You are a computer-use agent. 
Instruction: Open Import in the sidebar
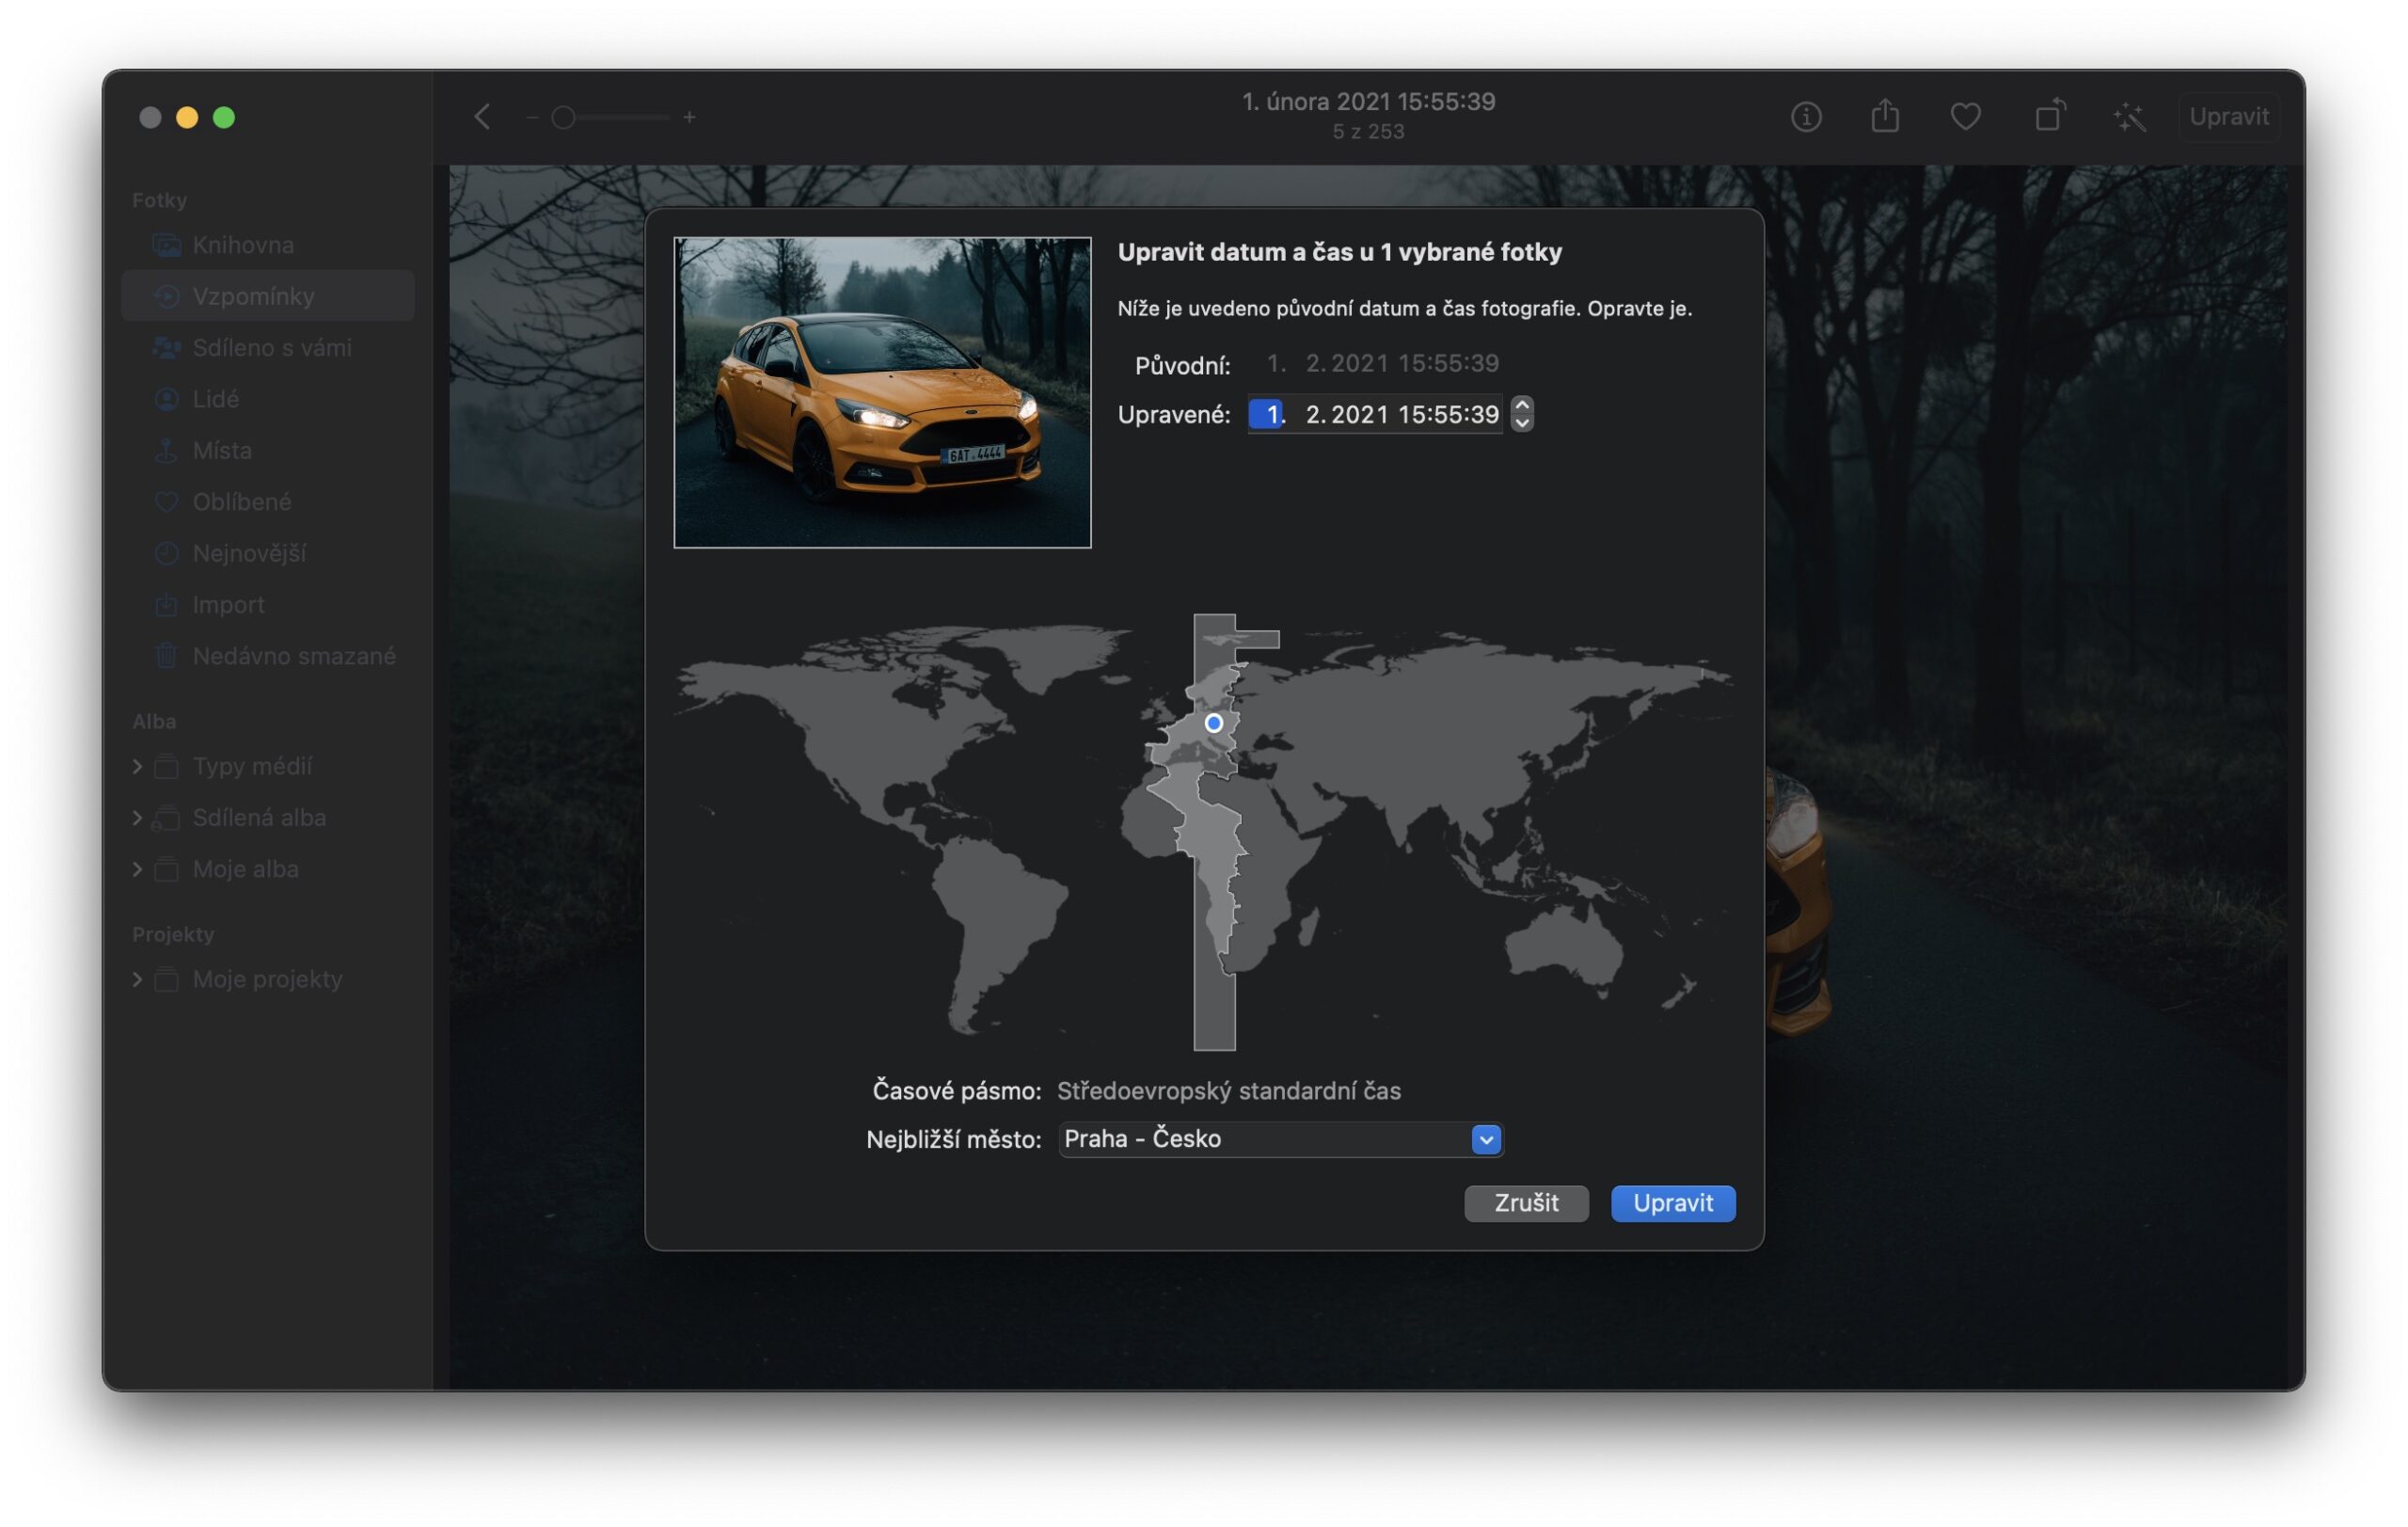coord(228,604)
